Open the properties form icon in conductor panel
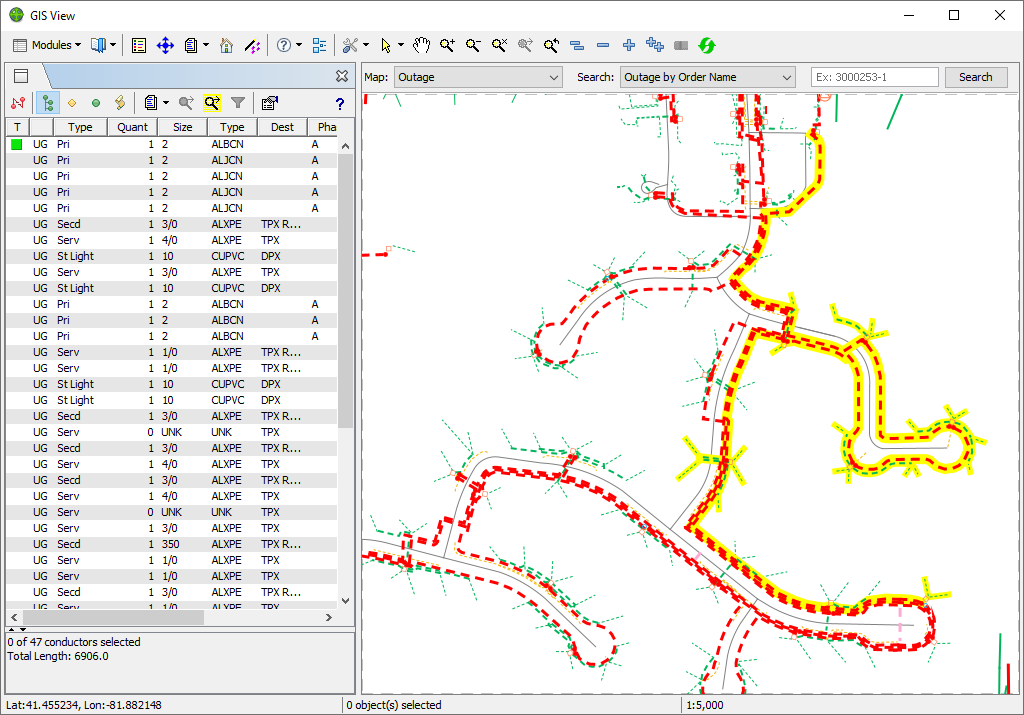 (270, 103)
